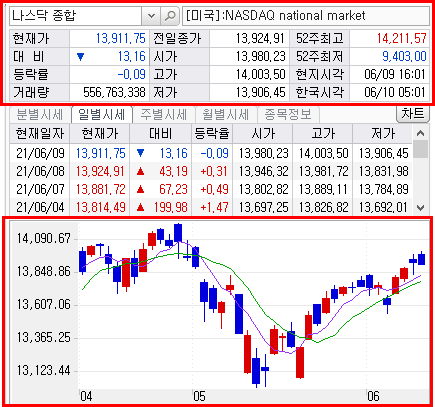This screenshot has width=435, height=407.
Task: Click the 차트 button
Action: pyautogui.click(x=413, y=114)
